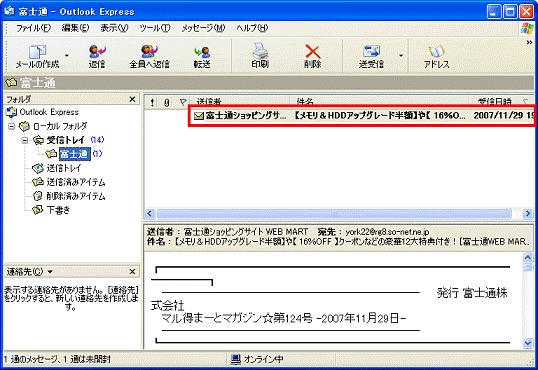Image resolution: width=538 pixels, height=370 pixels.
Task: Open the dropdown arrow beside 送受信
Action: click(401, 56)
